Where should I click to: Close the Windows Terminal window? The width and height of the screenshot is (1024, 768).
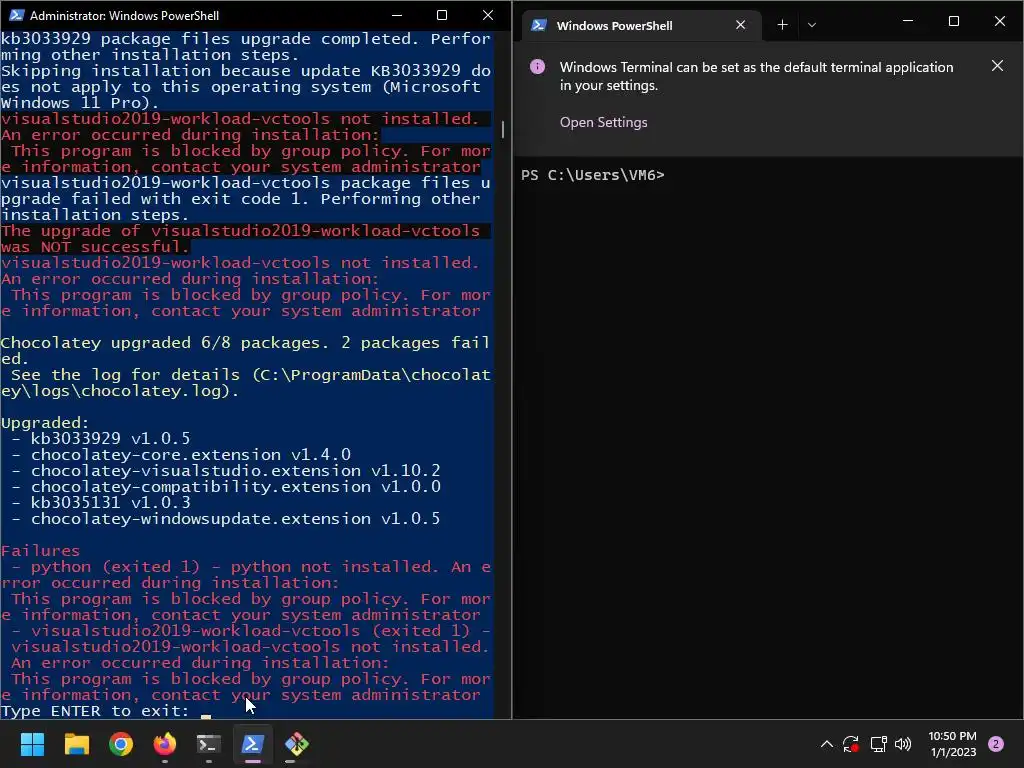[999, 21]
